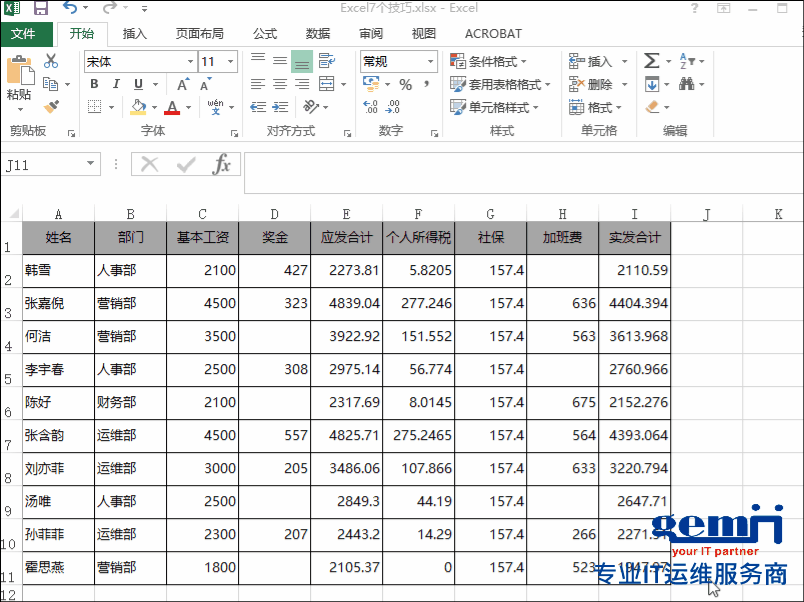Viewport: 804px width, 602px height.
Task: Click the Save icon in title bar
Action: (41, 9)
